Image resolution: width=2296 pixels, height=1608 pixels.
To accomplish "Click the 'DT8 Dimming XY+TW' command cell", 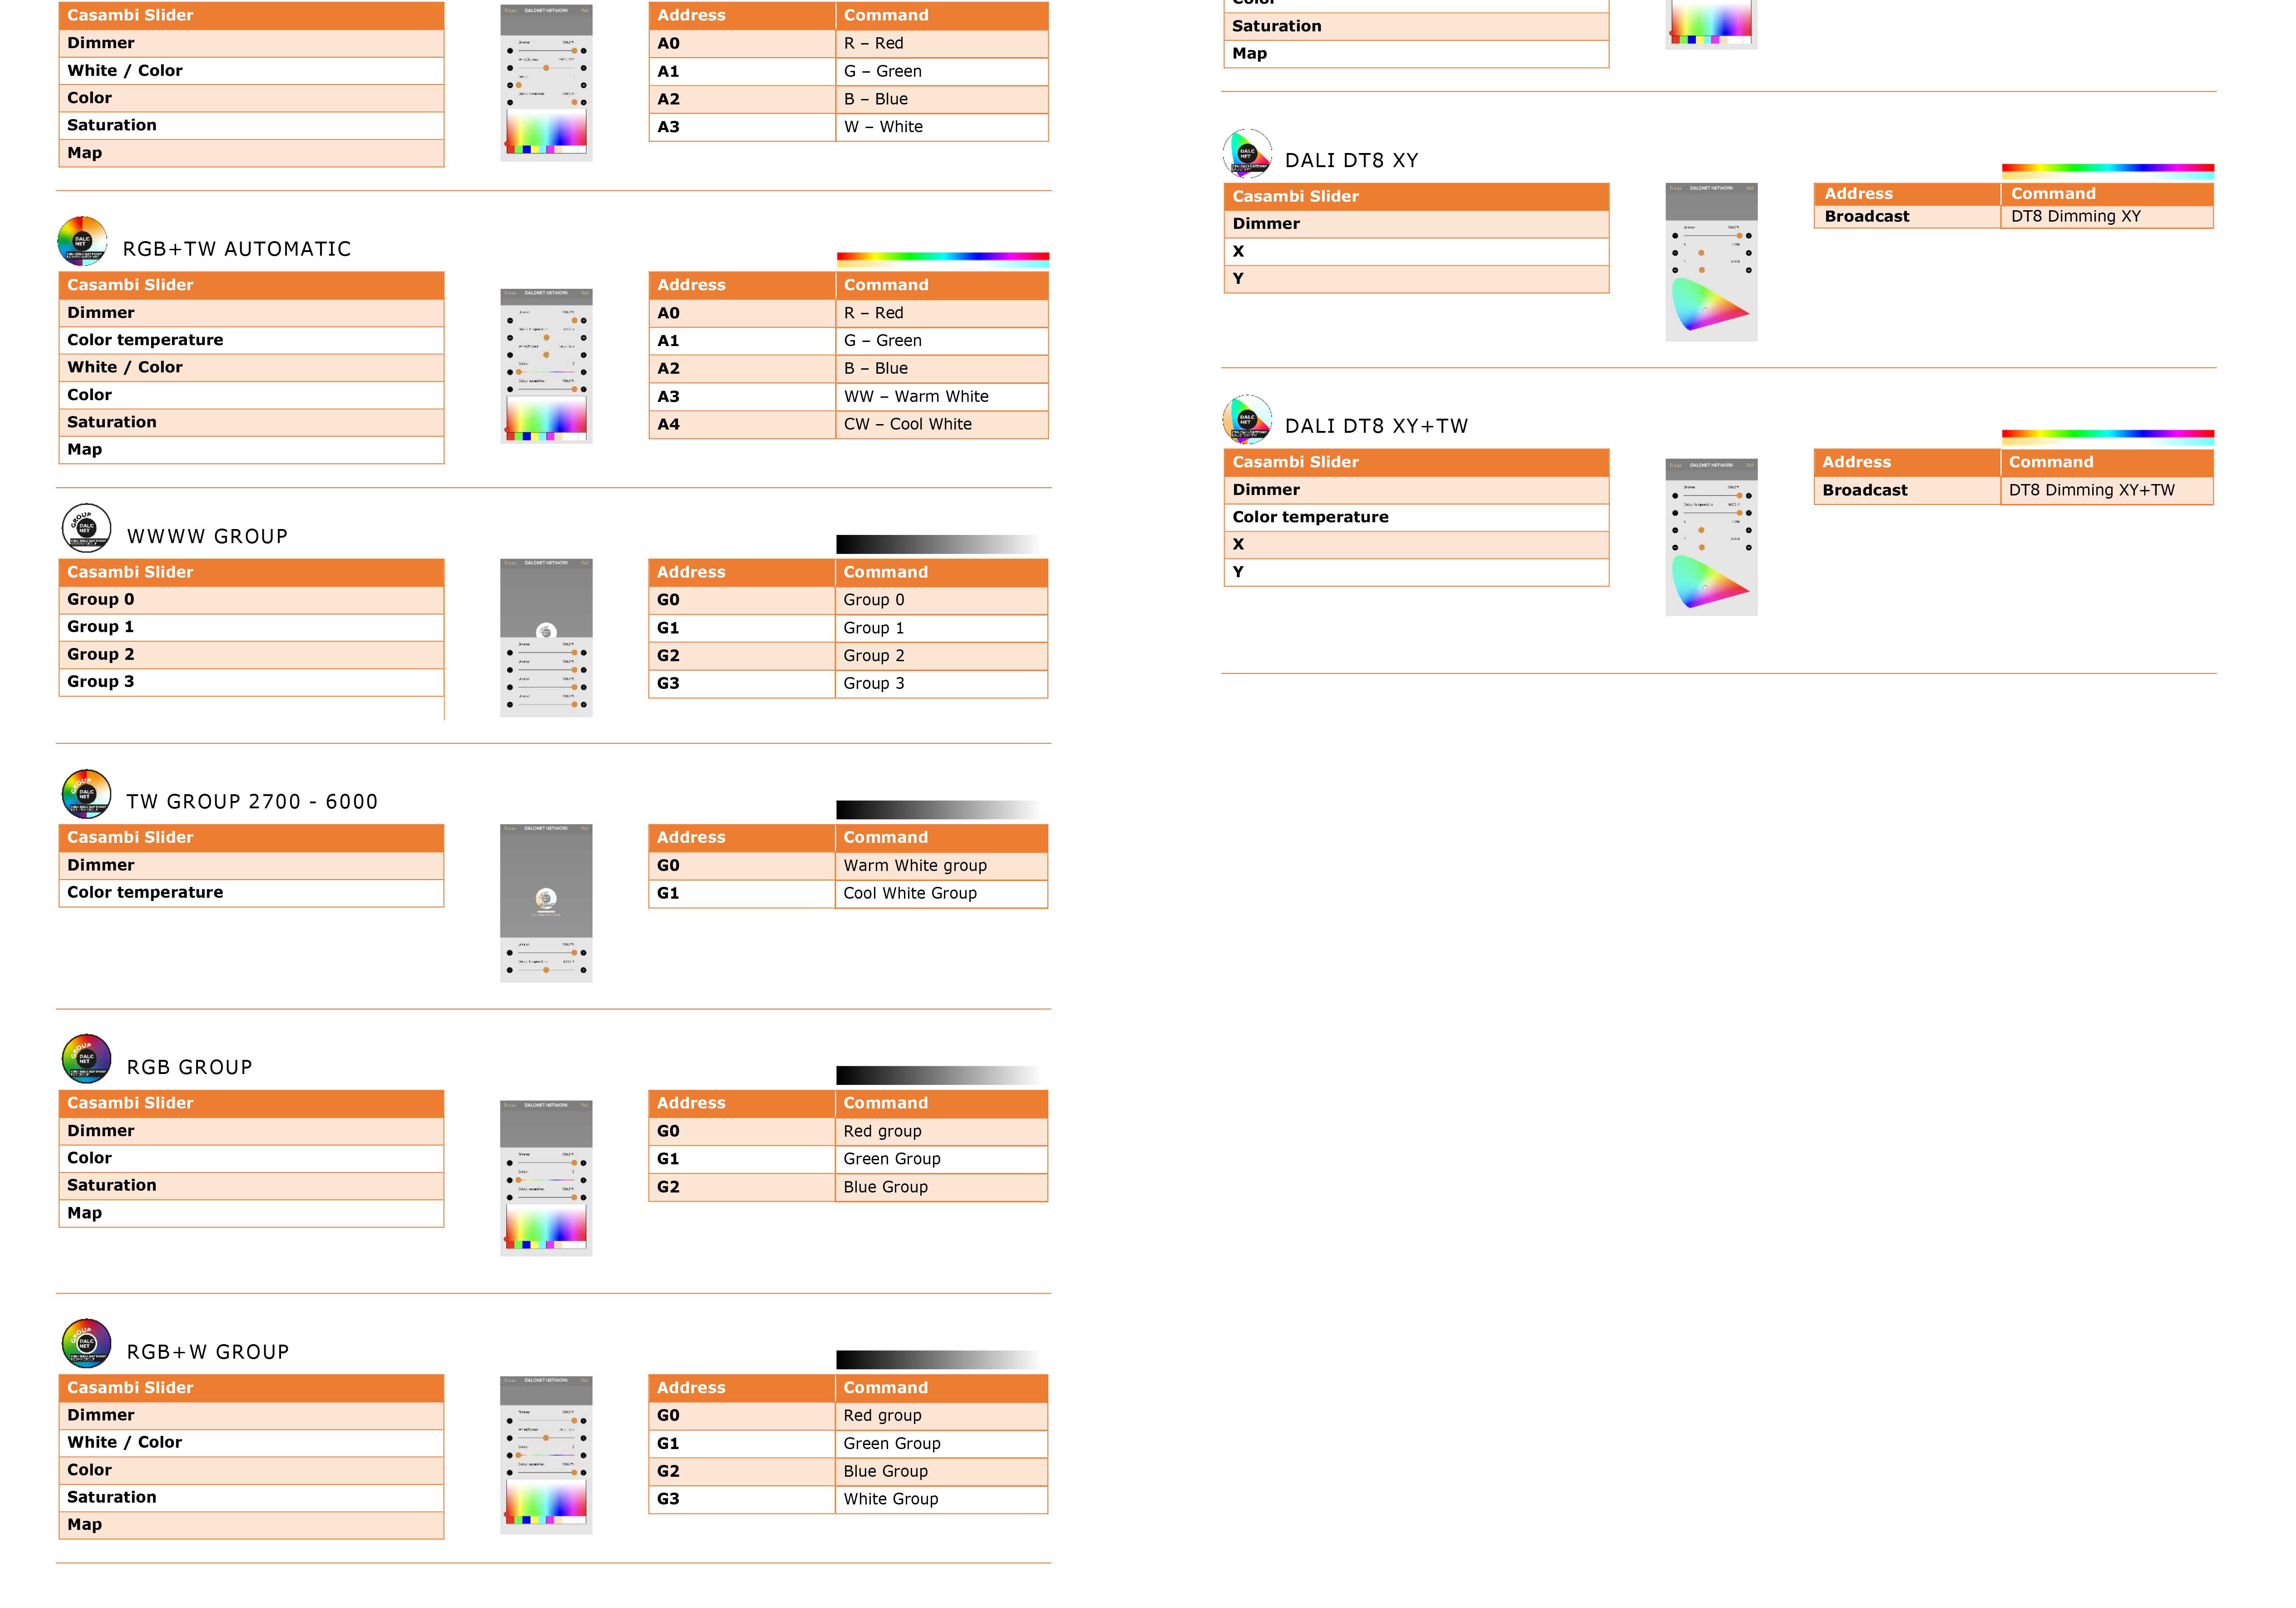I will click(x=2107, y=491).
